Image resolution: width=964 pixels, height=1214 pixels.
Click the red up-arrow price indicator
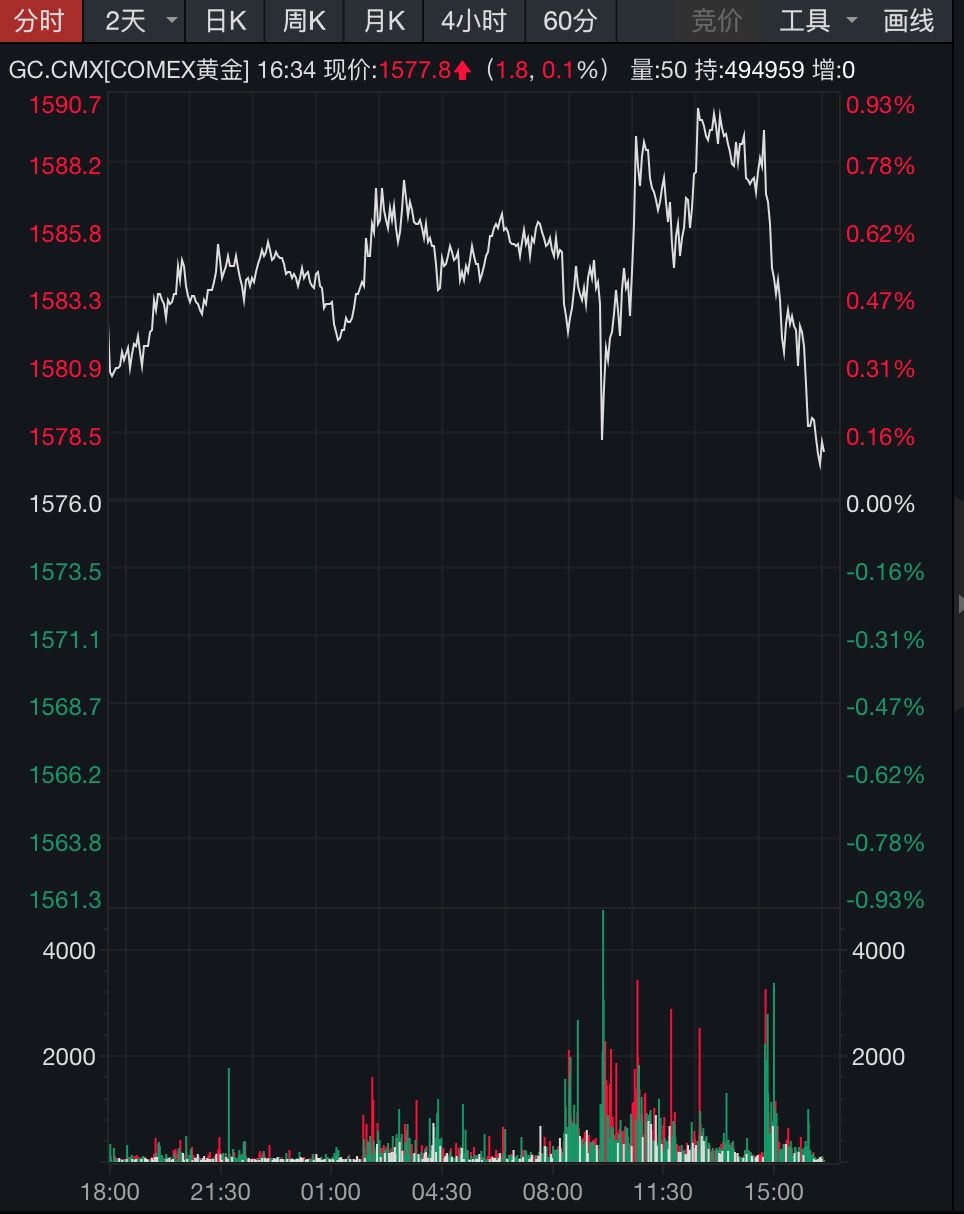coord(462,70)
